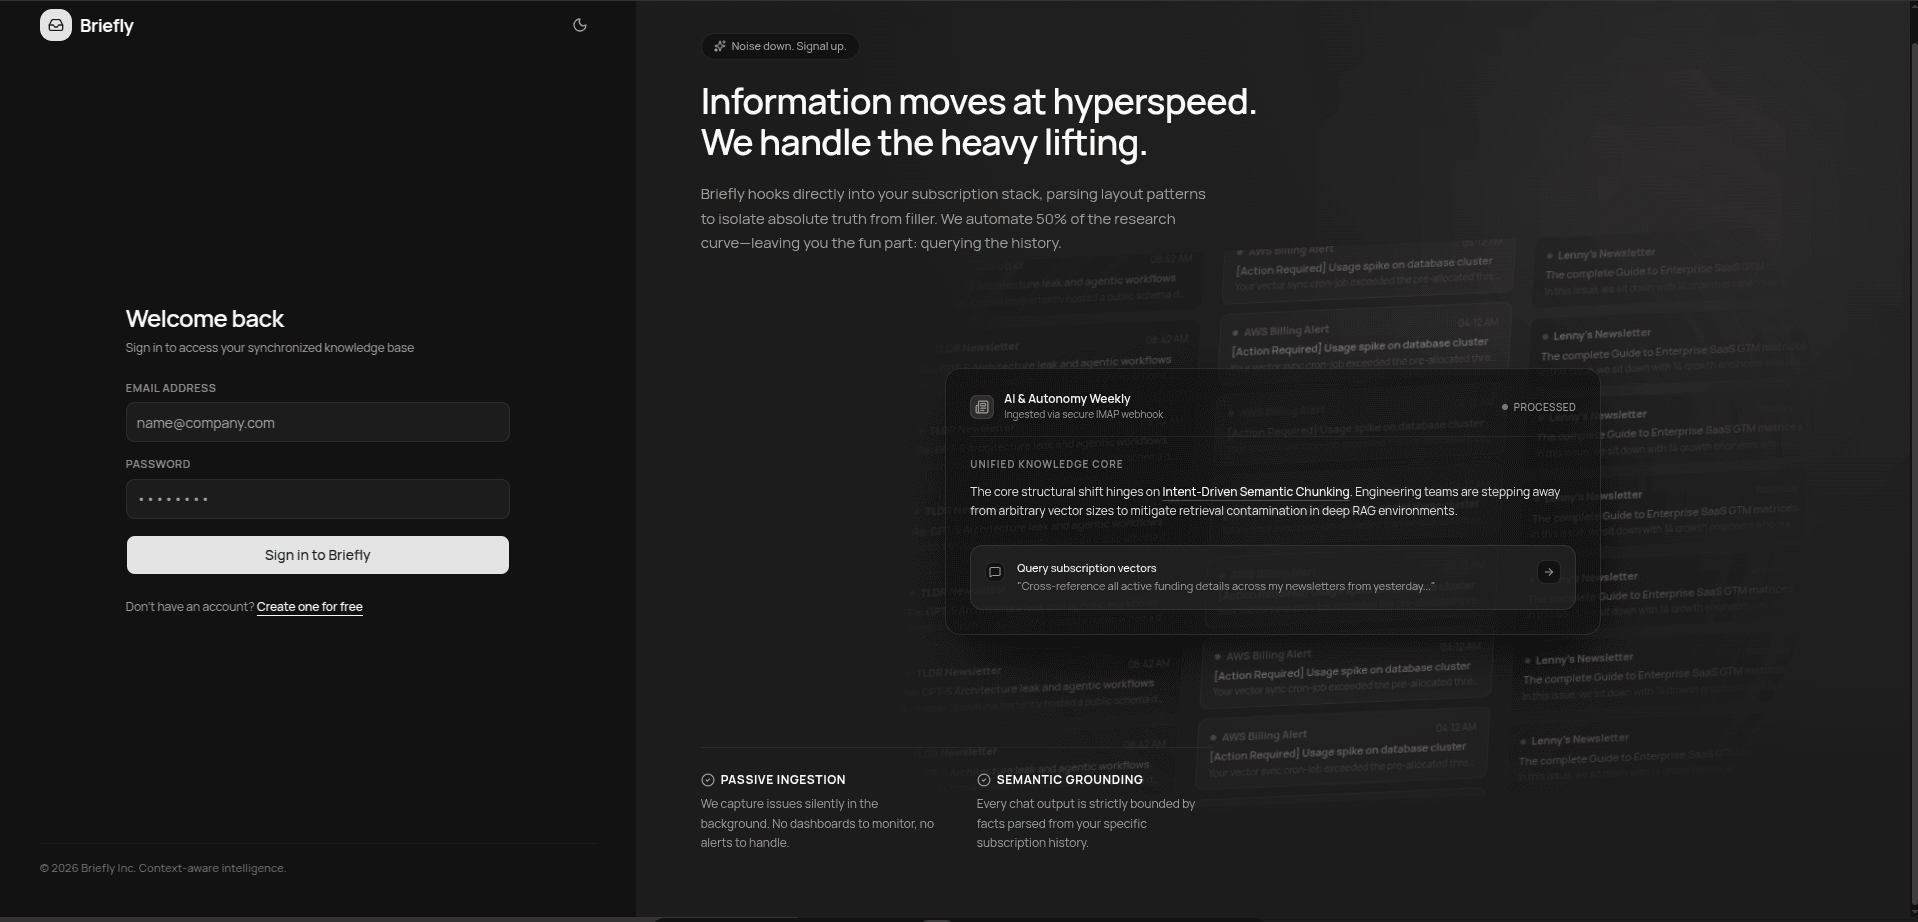Click 'Sign in to access your synchronized knowledge base'
Viewport: 1918px width, 922px height.
click(x=270, y=348)
